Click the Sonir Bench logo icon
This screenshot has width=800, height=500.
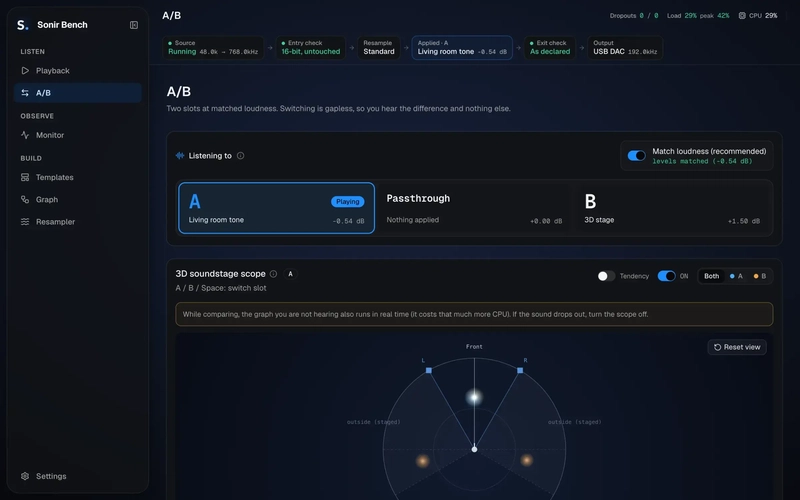pos(22,25)
